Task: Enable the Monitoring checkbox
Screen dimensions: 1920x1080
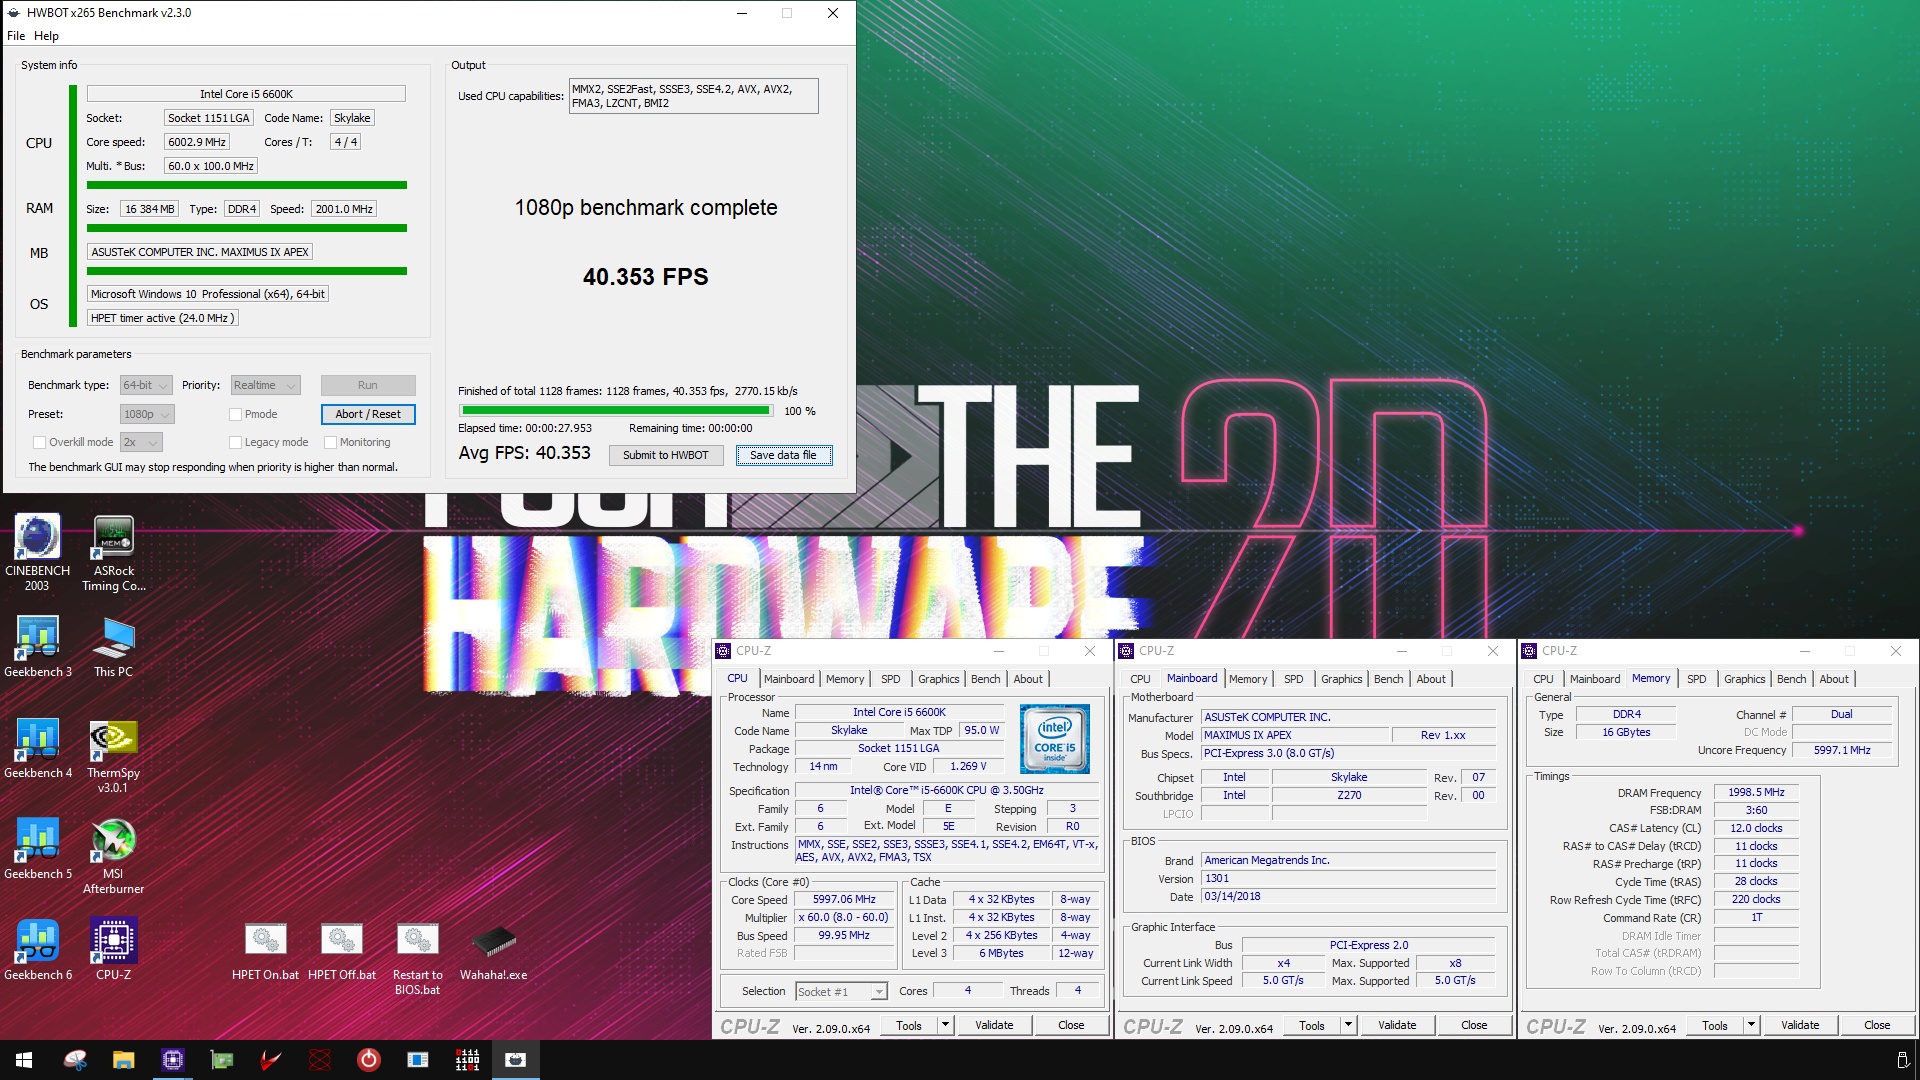Action: (x=331, y=442)
